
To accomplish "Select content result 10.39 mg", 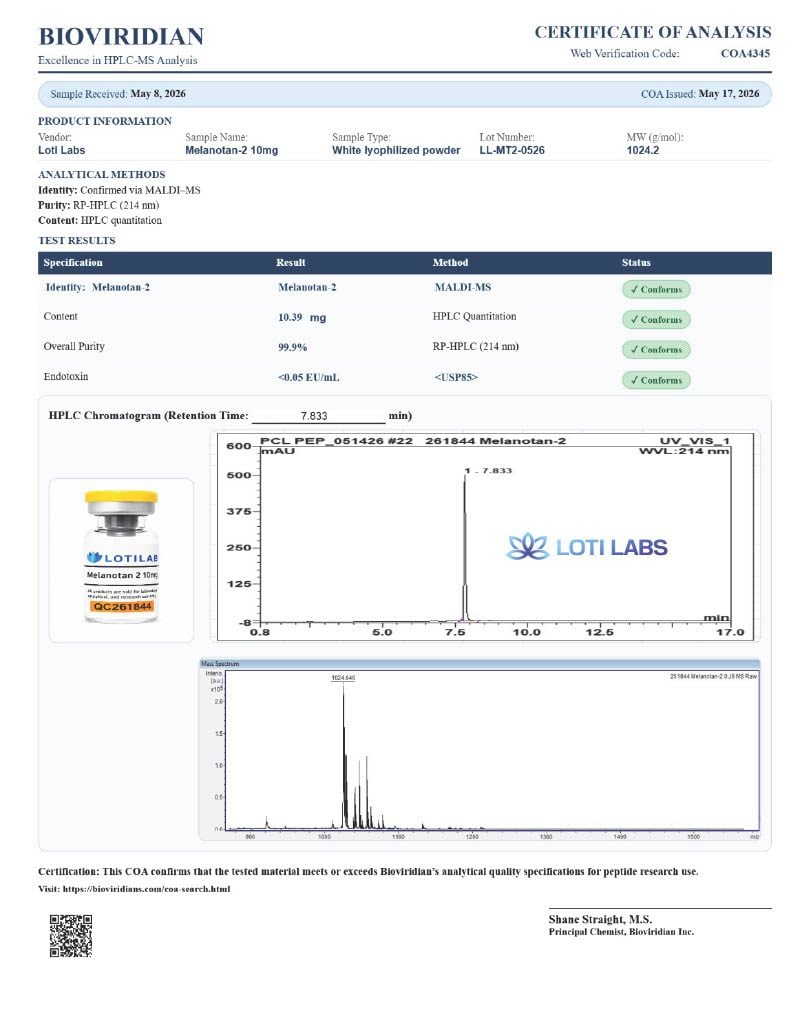I will pyautogui.click(x=302, y=317).
